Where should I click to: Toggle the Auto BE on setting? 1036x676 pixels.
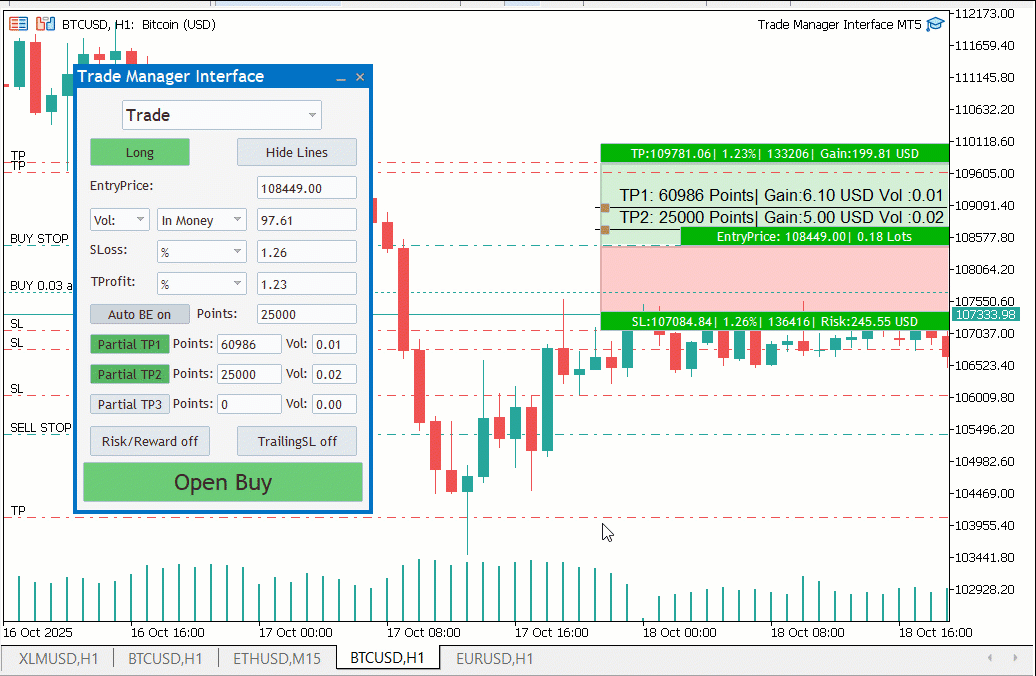(139, 313)
